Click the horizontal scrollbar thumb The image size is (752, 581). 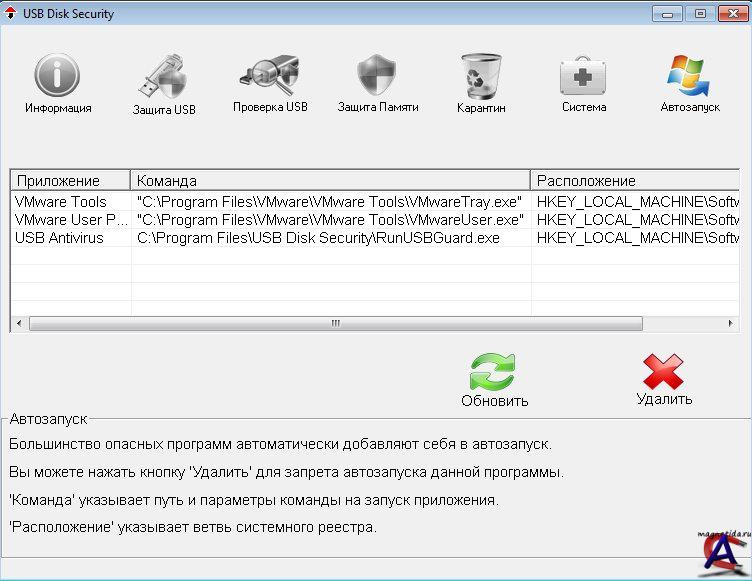coord(336,323)
